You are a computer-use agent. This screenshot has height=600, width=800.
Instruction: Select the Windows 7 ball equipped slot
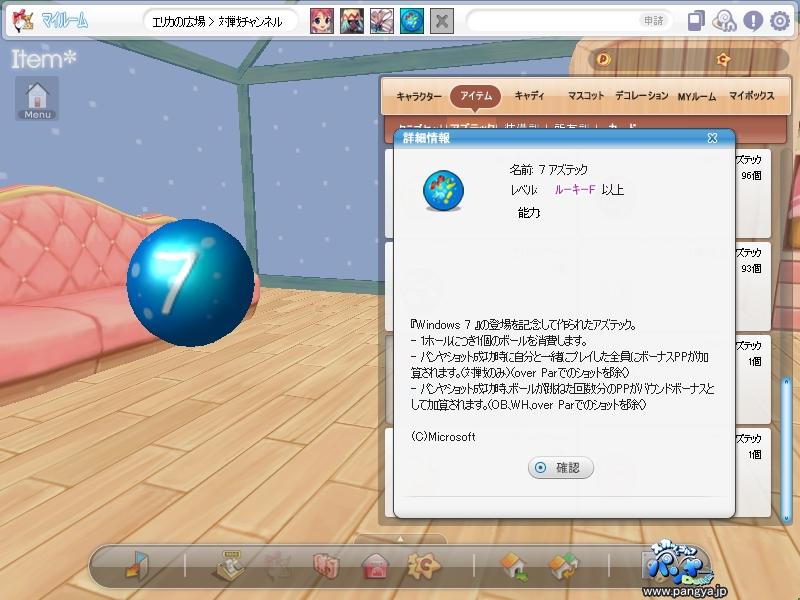(x=412, y=21)
